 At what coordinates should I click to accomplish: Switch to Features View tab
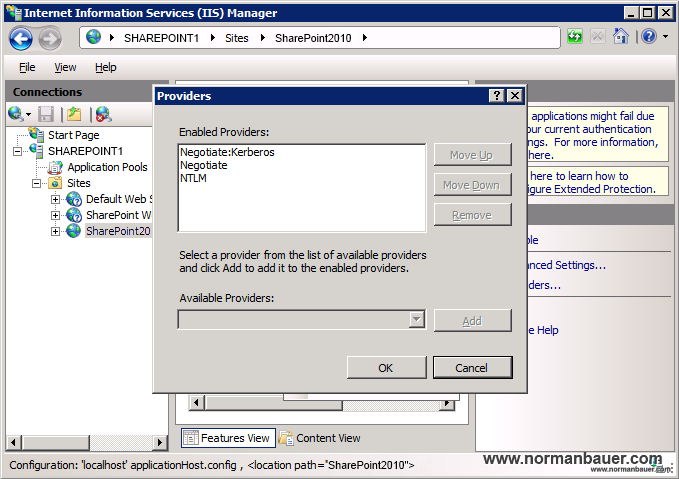pos(228,438)
